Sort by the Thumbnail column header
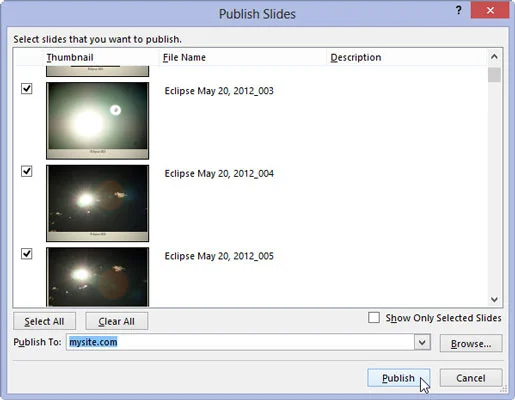 click(x=70, y=57)
